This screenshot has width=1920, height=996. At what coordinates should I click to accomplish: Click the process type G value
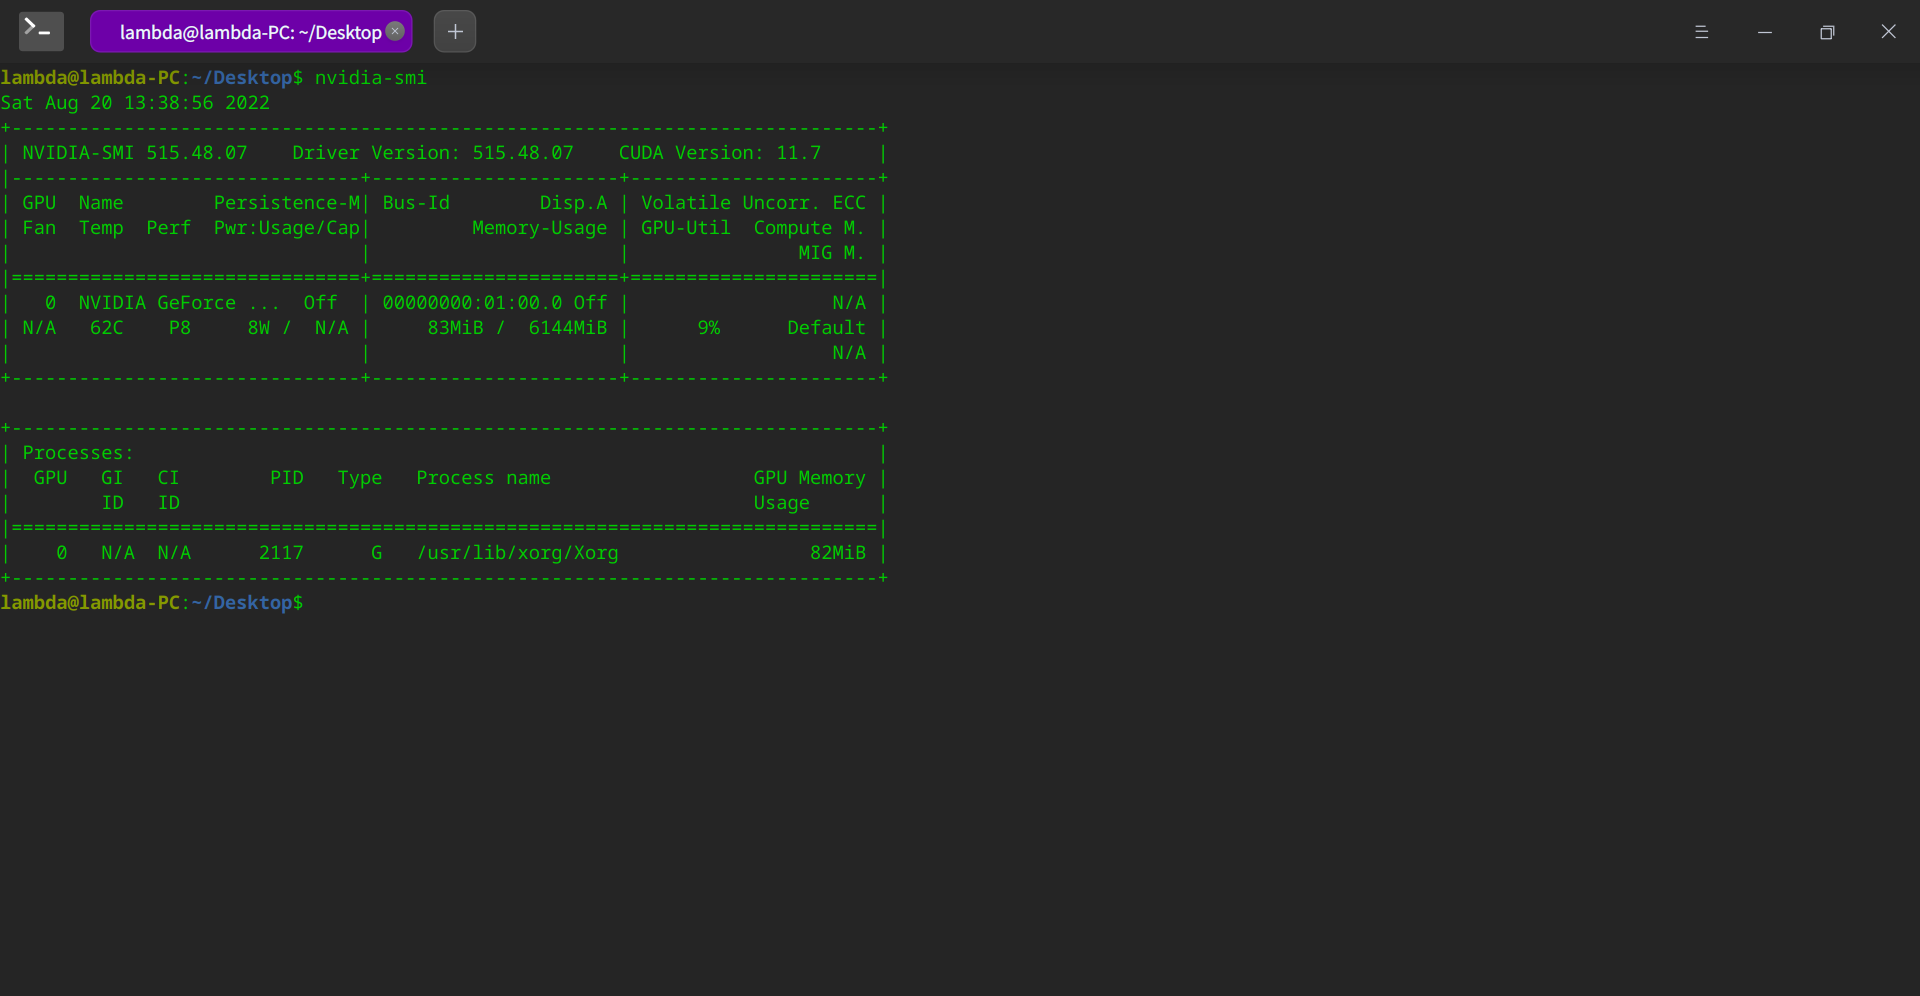coord(377,553)
